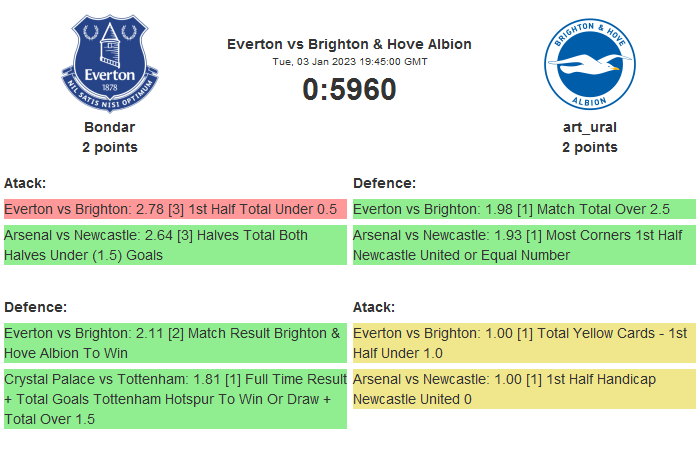Click the Everton club crest

110,63
